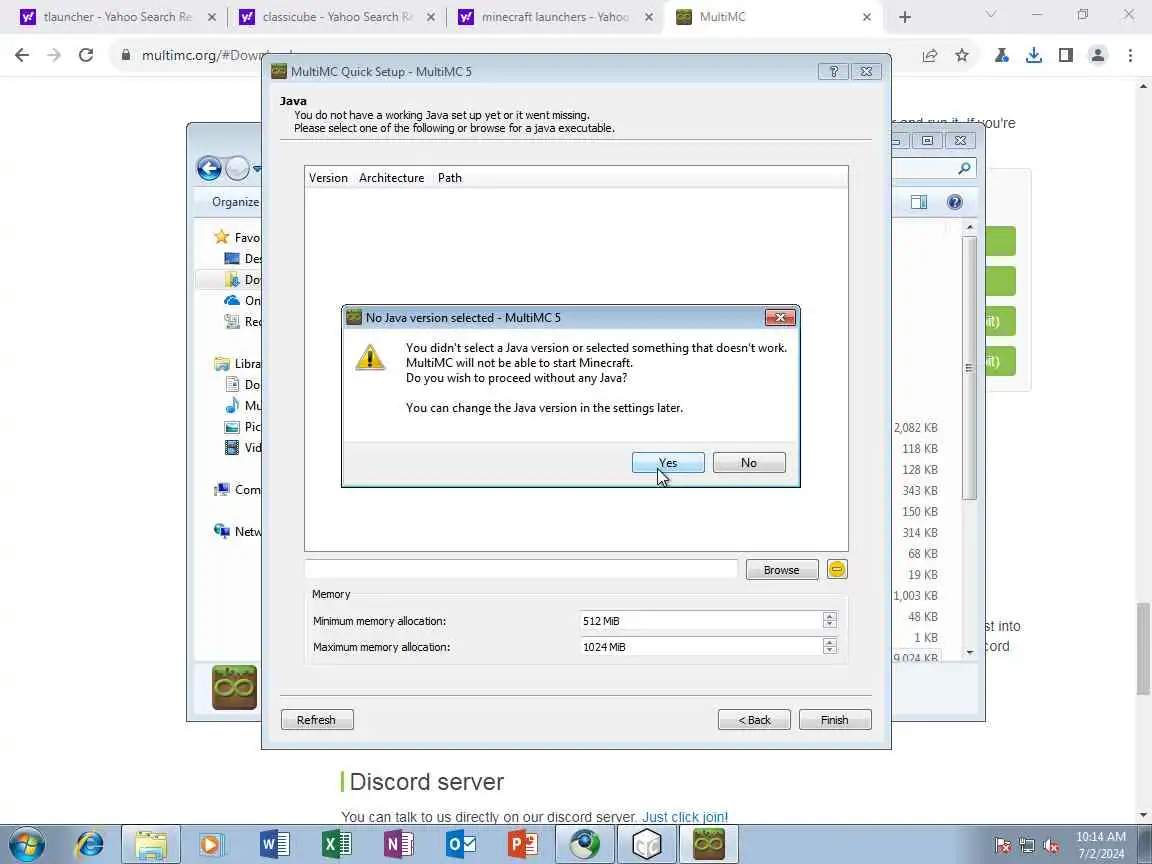The image size is (1152, 864).
Task: Click the yellow Java test icon
Action: pos(836,569)
